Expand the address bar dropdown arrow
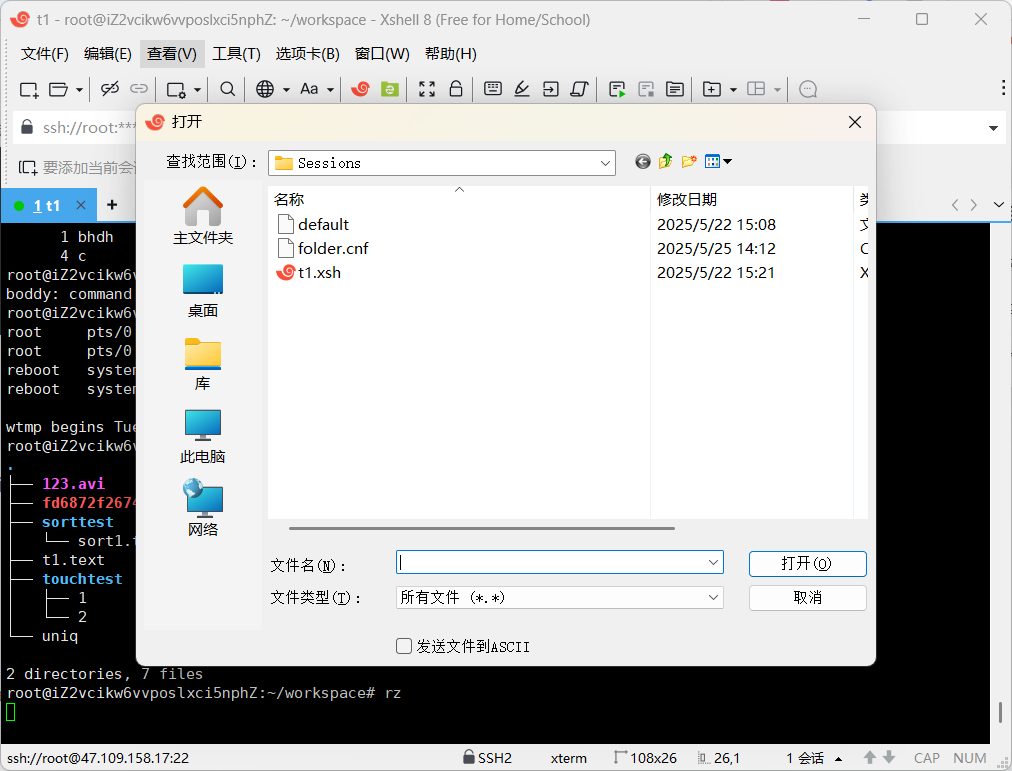The height and width of the screenshot is (771, 1012). click(x=993, y=128)
